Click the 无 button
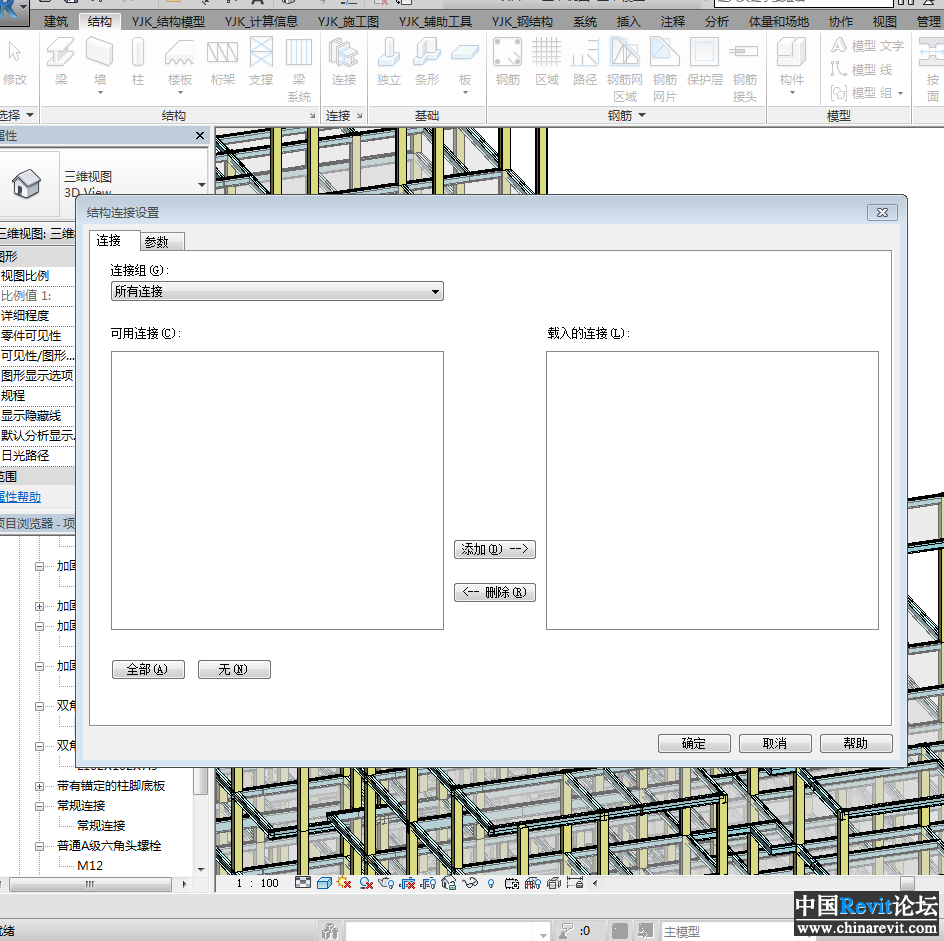Screen dimensions: 944x941 (234, 669)
